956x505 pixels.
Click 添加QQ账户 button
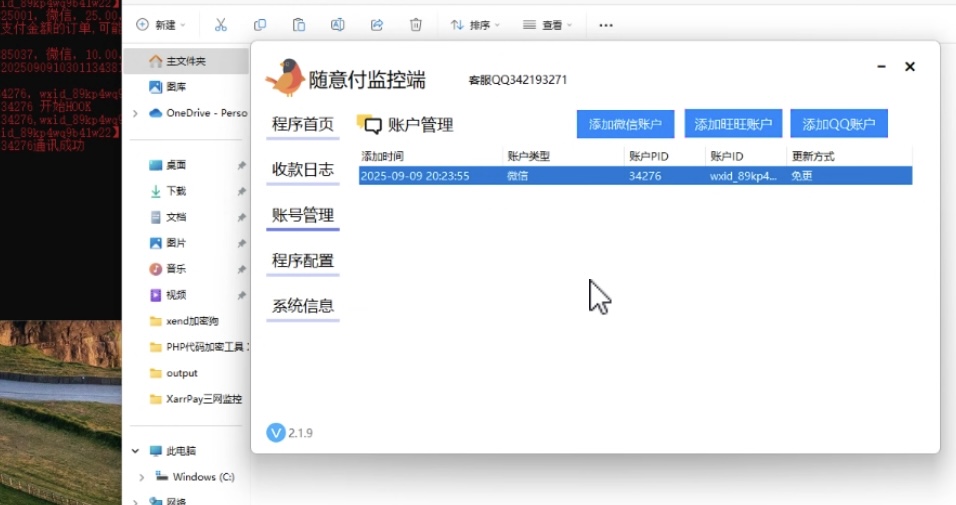pyautogui.click(x=839, y=124)
